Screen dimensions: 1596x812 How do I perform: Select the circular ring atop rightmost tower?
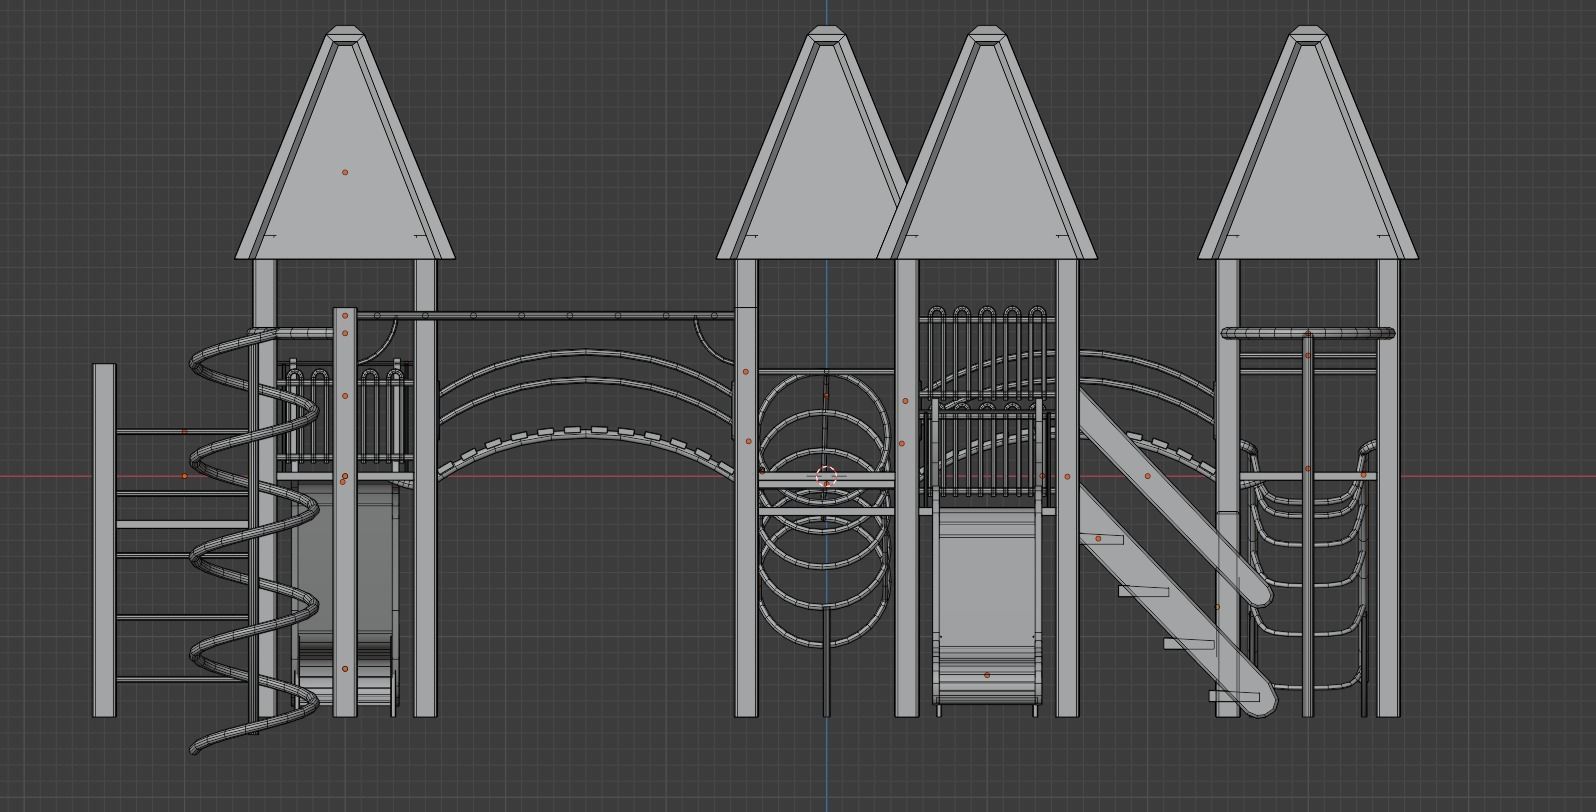[1307, 333]
